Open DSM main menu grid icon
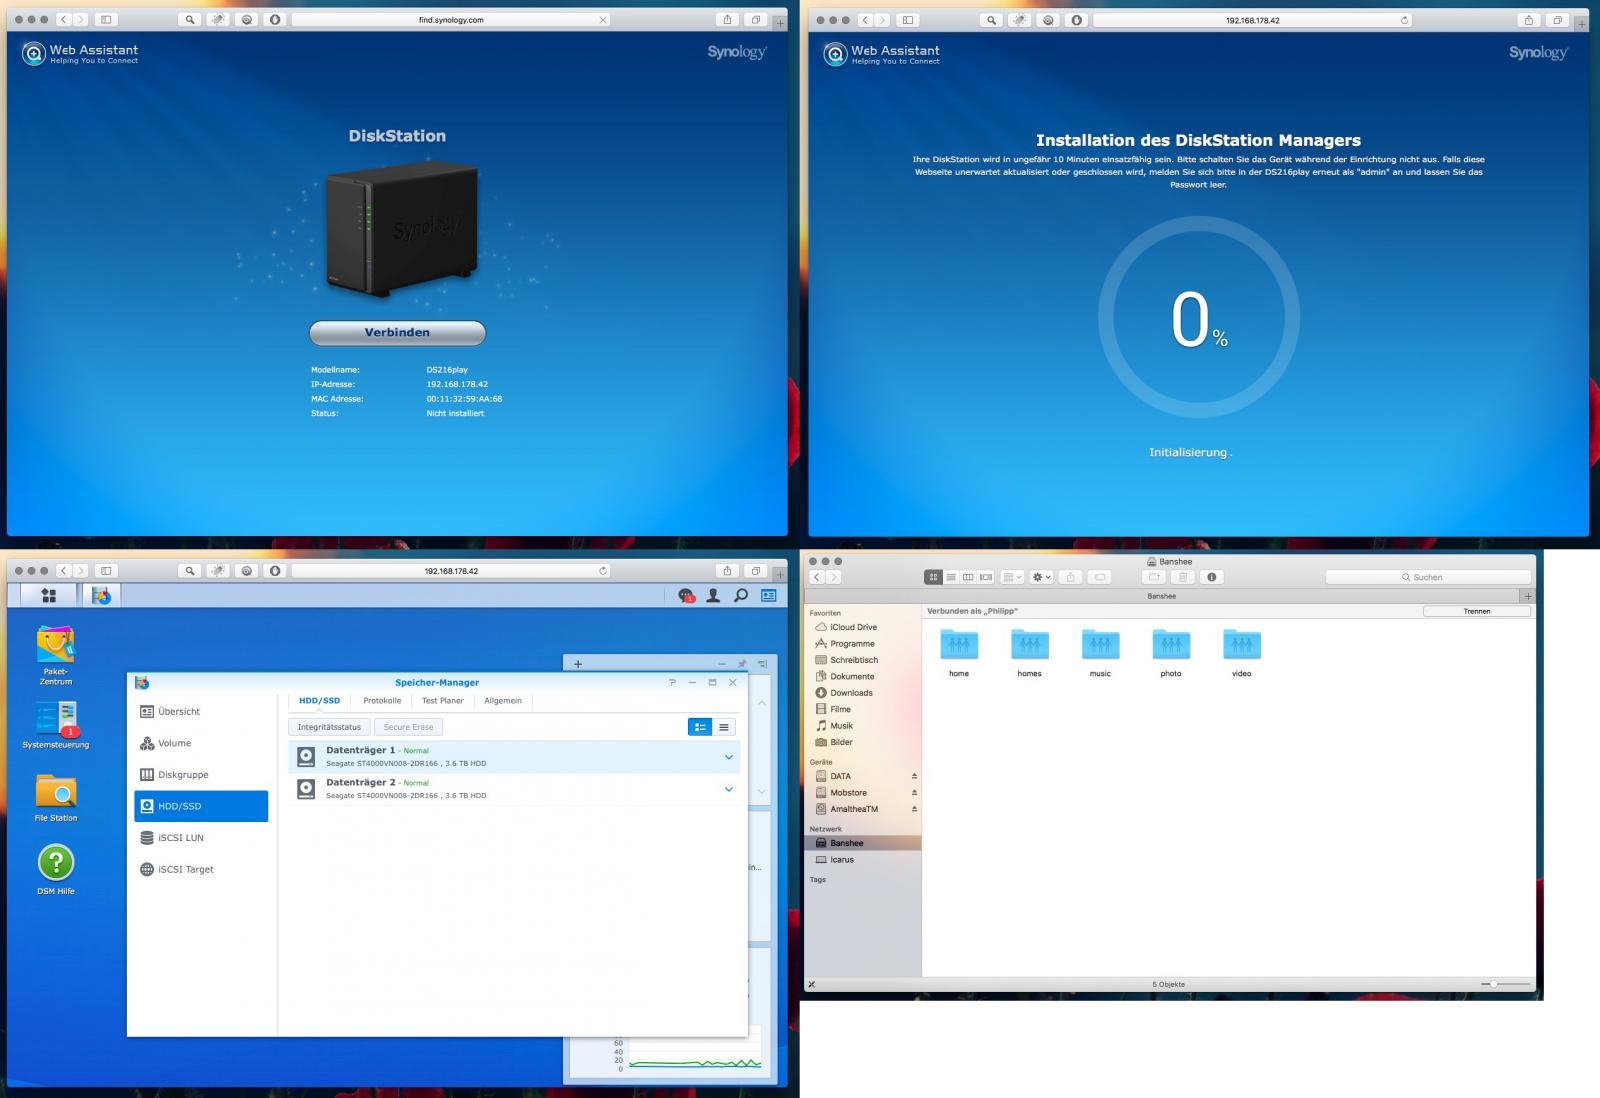This screenshot has height=1098, width=1600. click(x=48, y=595)
